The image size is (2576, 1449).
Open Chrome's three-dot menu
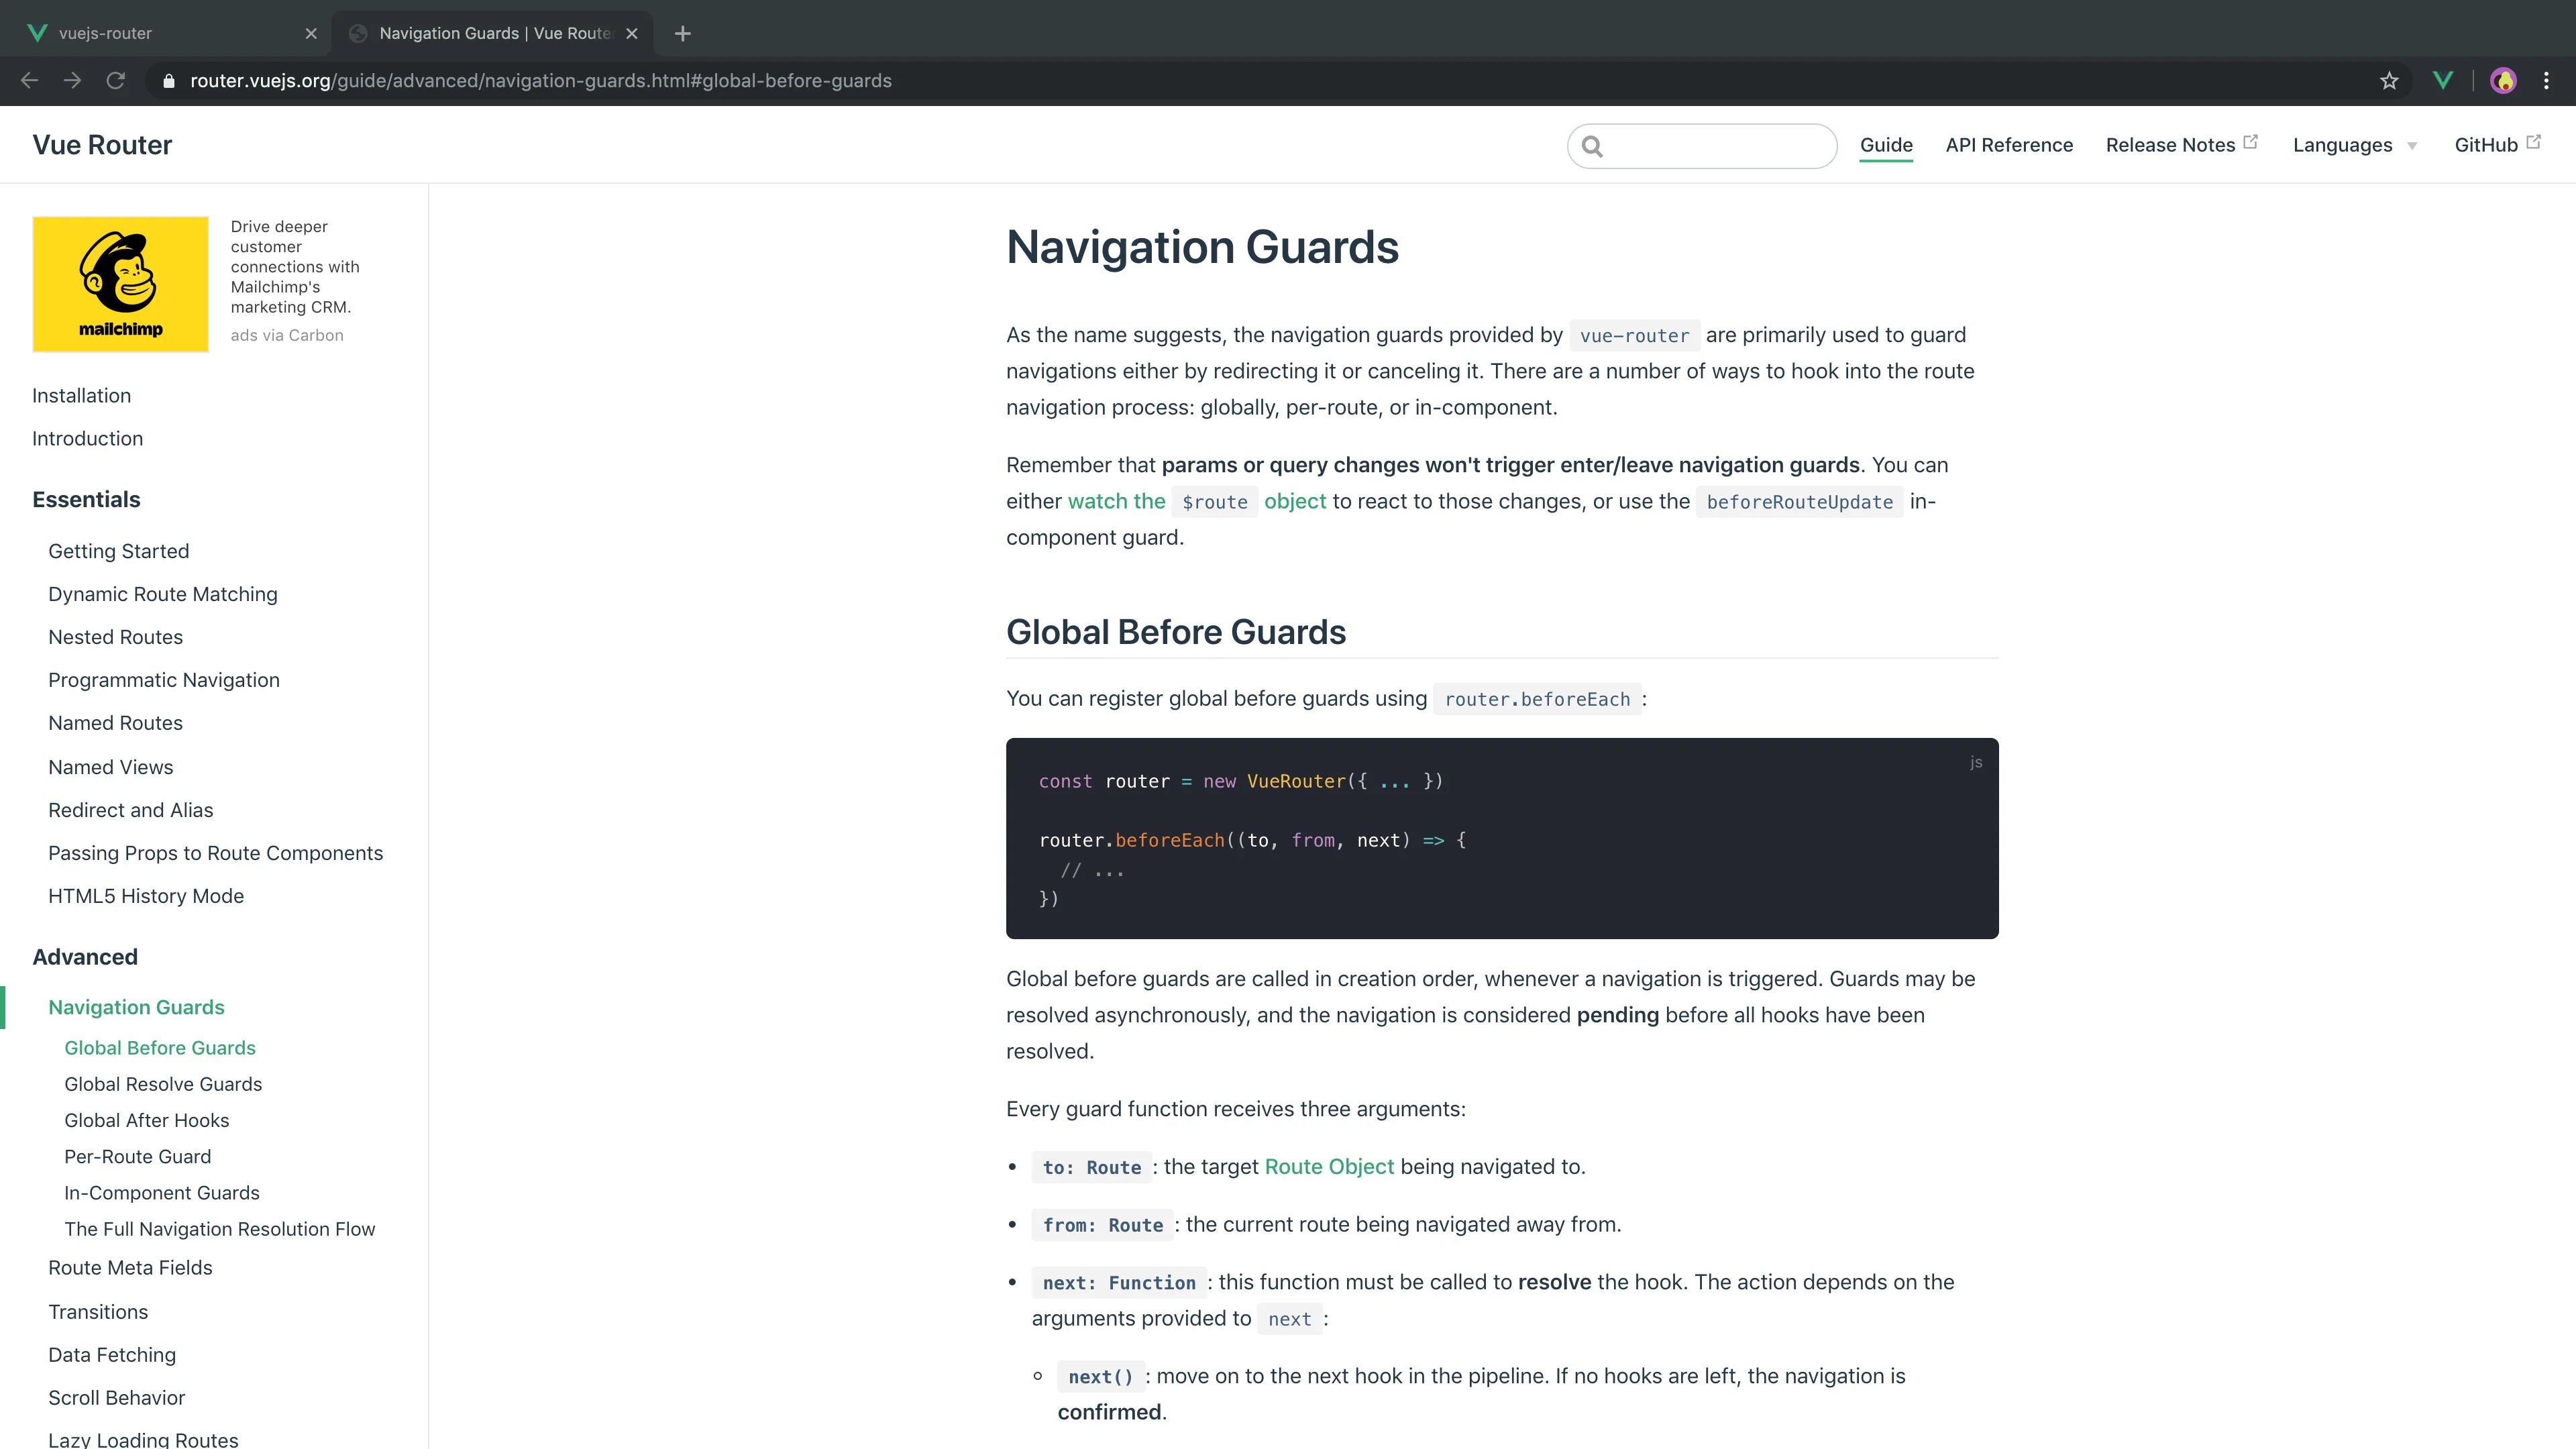(2546, 80)
